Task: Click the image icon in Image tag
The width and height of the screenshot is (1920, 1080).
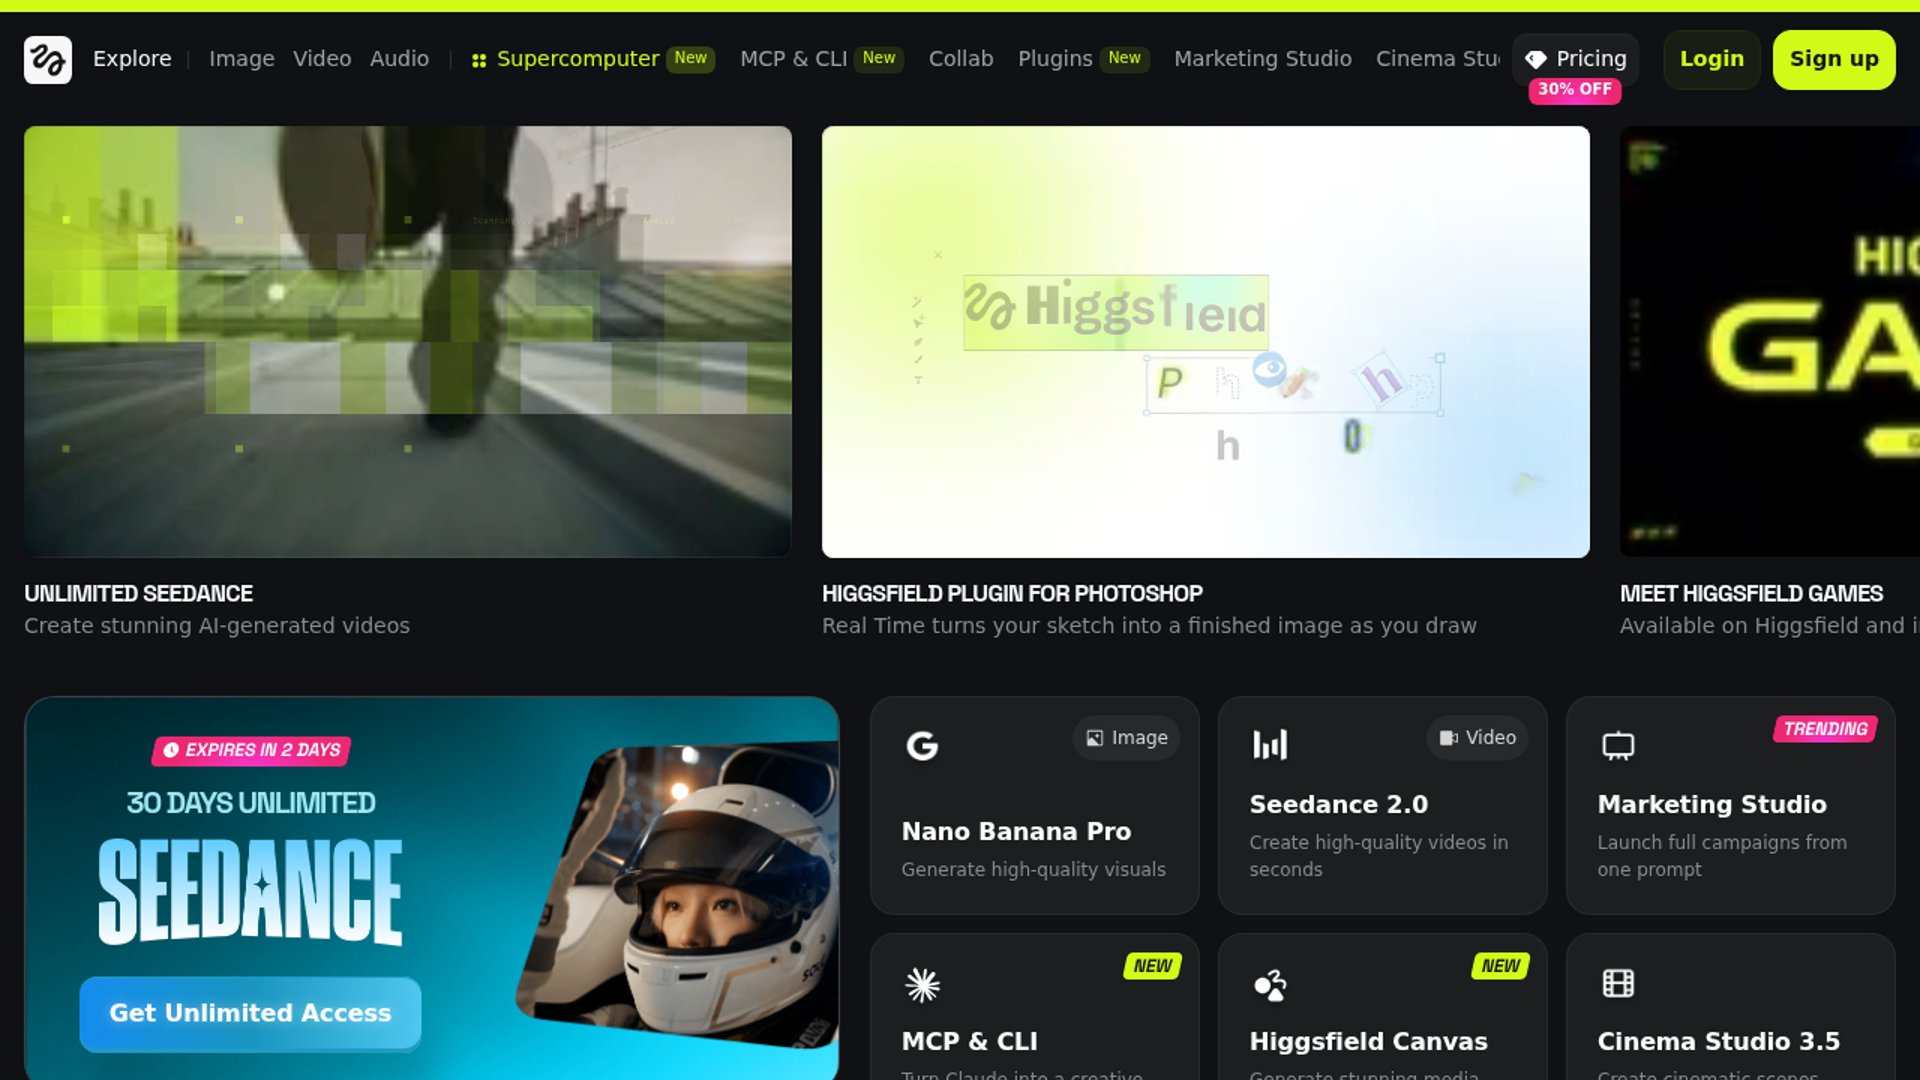Action: tap(1095, 738)
